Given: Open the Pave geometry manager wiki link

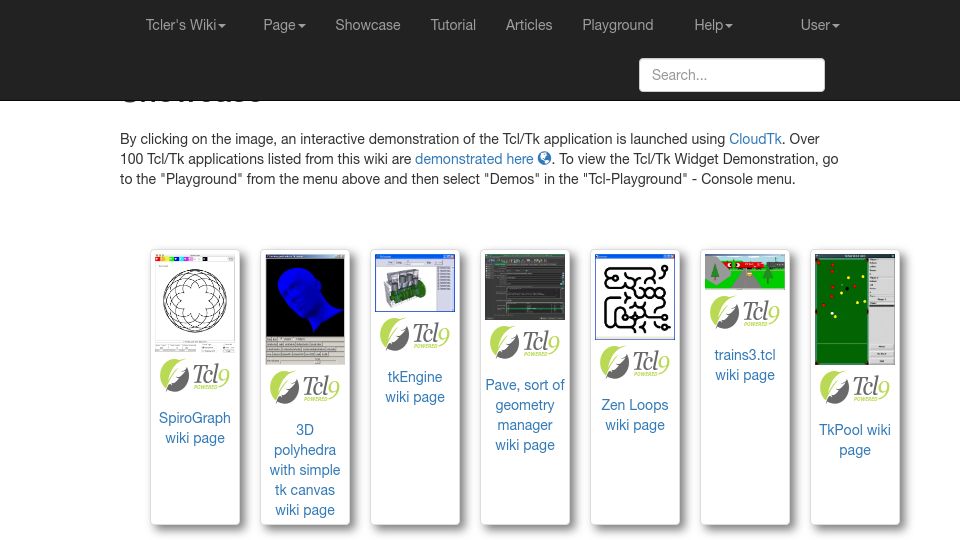Looking at the screenshot, I should click(525, 415).
